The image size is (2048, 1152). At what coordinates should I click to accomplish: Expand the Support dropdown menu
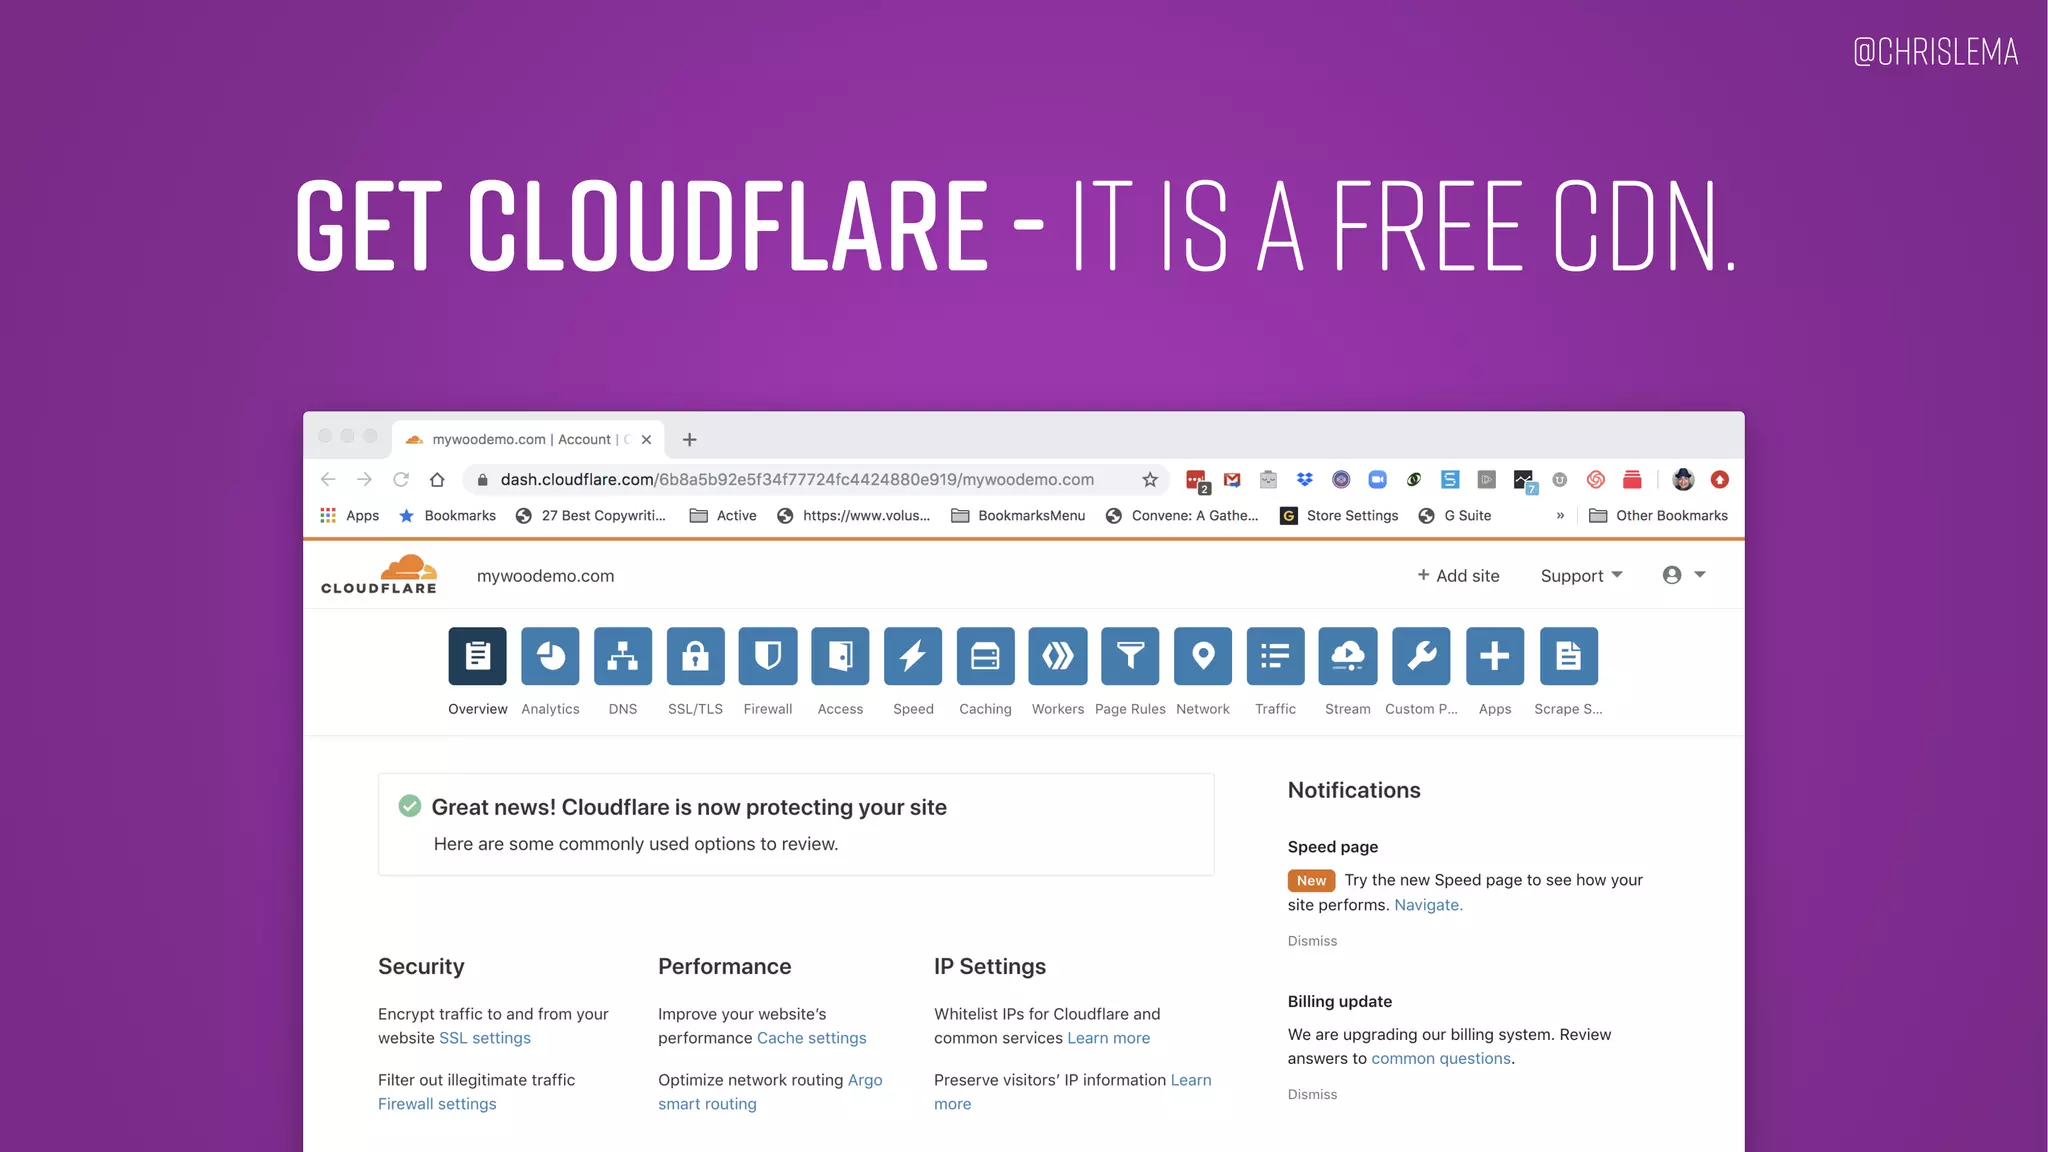(1581, 576)
